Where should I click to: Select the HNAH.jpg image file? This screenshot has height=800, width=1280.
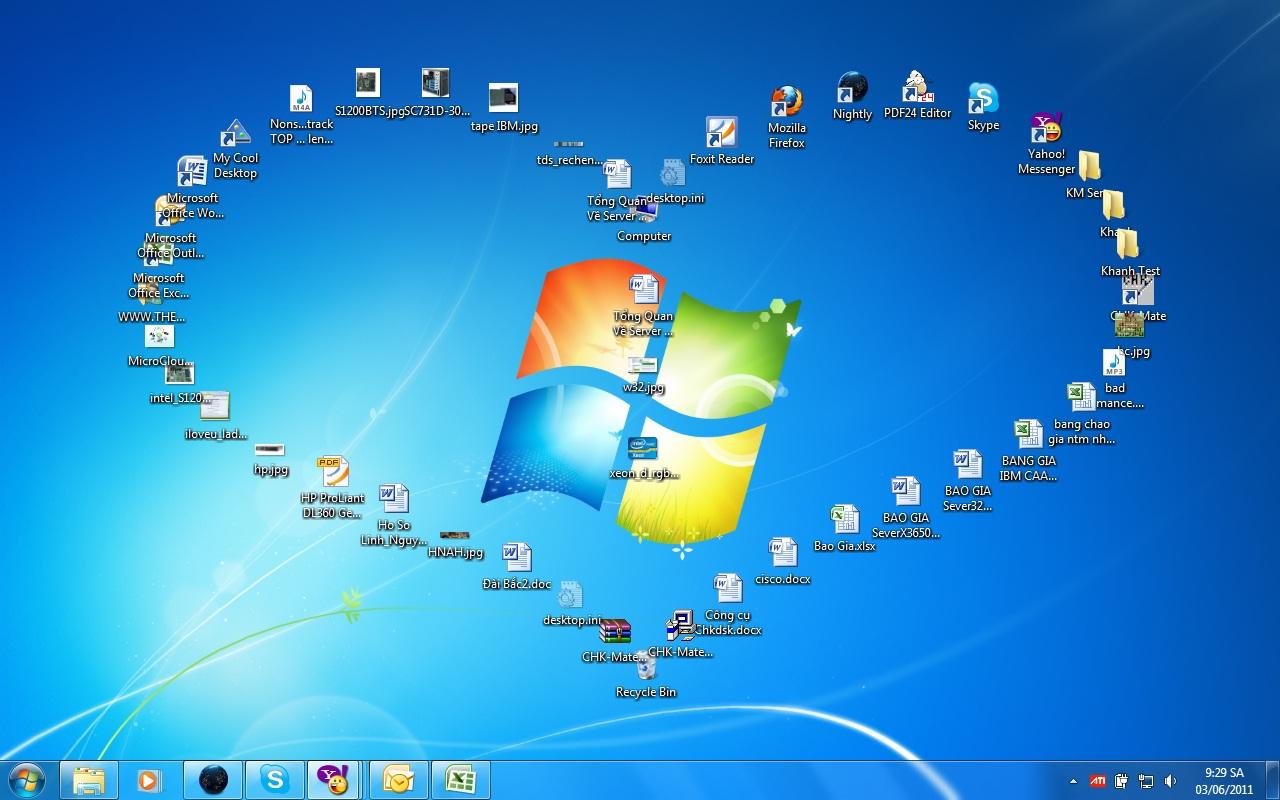pos(455,536)
